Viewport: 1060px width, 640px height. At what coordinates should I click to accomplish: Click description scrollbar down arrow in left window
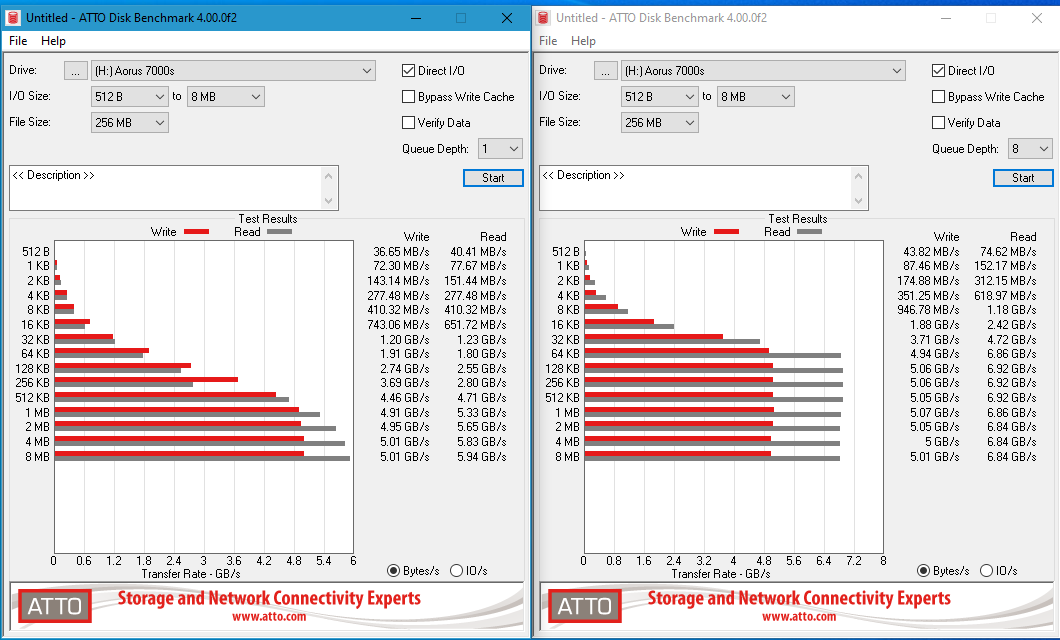click(x=329, y=201)
